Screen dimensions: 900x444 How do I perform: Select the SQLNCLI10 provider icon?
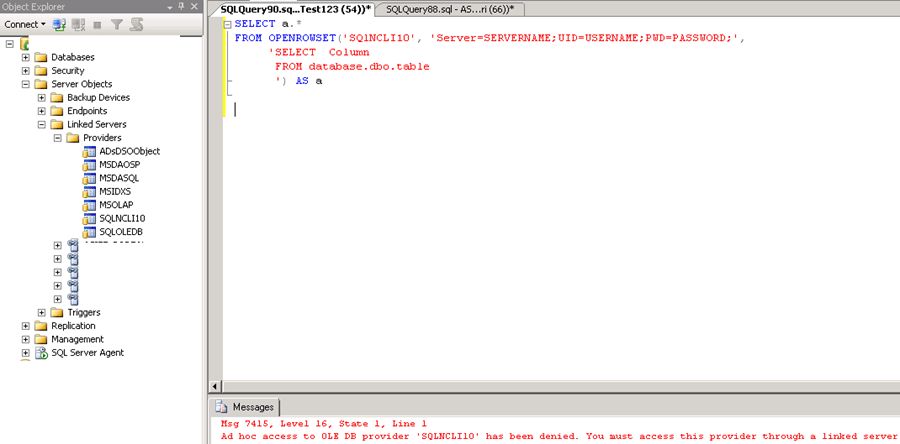pyautogui.click(x=89, y=219)
